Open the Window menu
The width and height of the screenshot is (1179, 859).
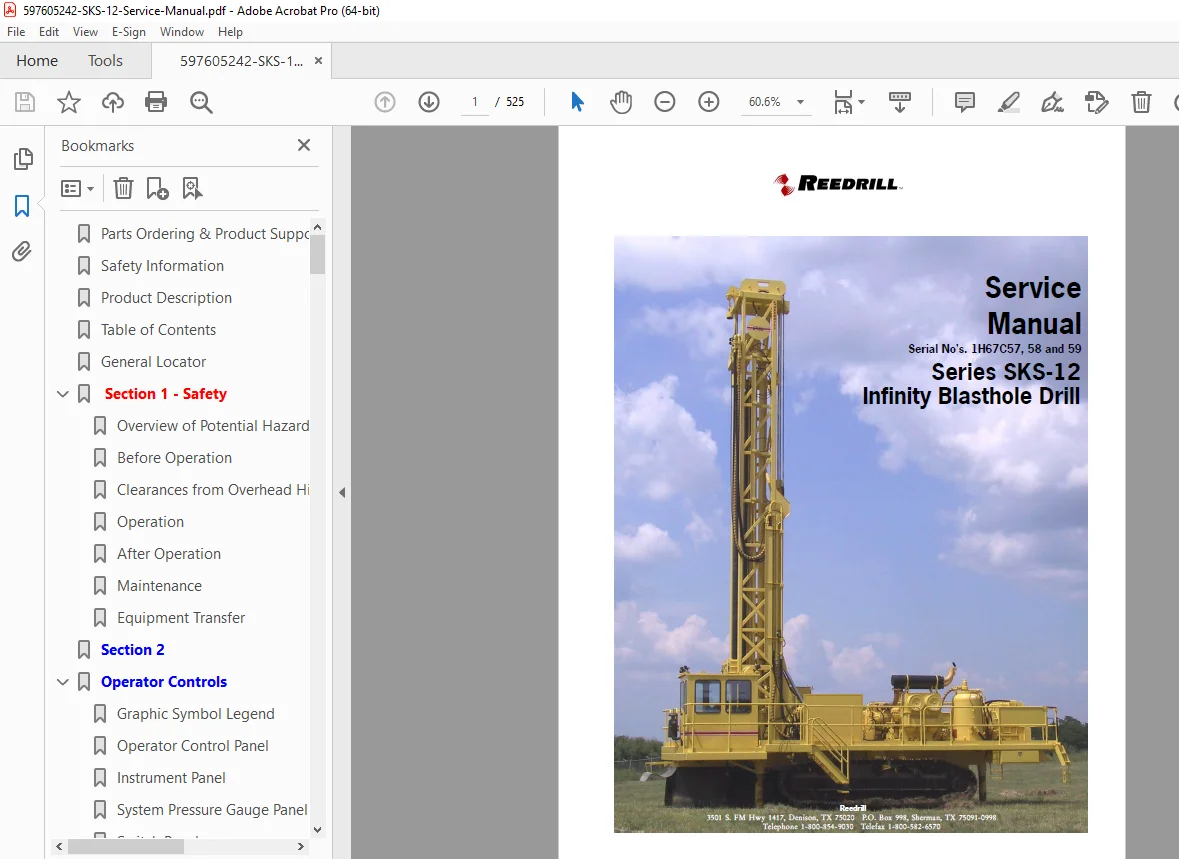(182, 32)
